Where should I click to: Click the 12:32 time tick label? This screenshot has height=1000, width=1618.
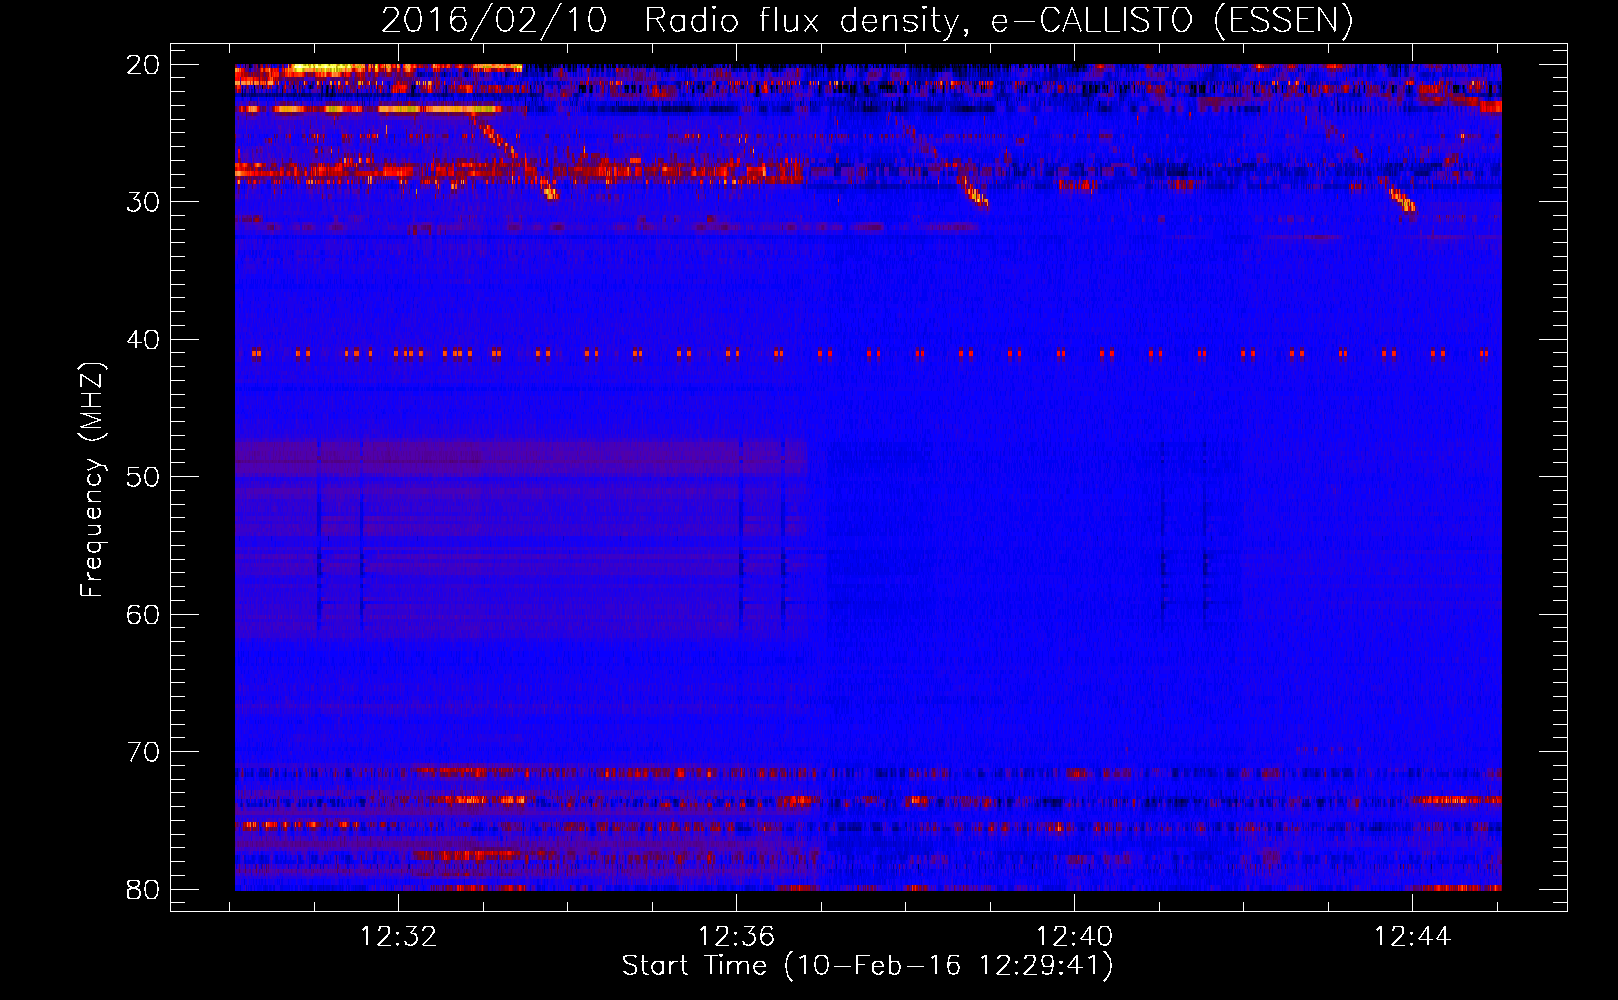click(399, 937)
